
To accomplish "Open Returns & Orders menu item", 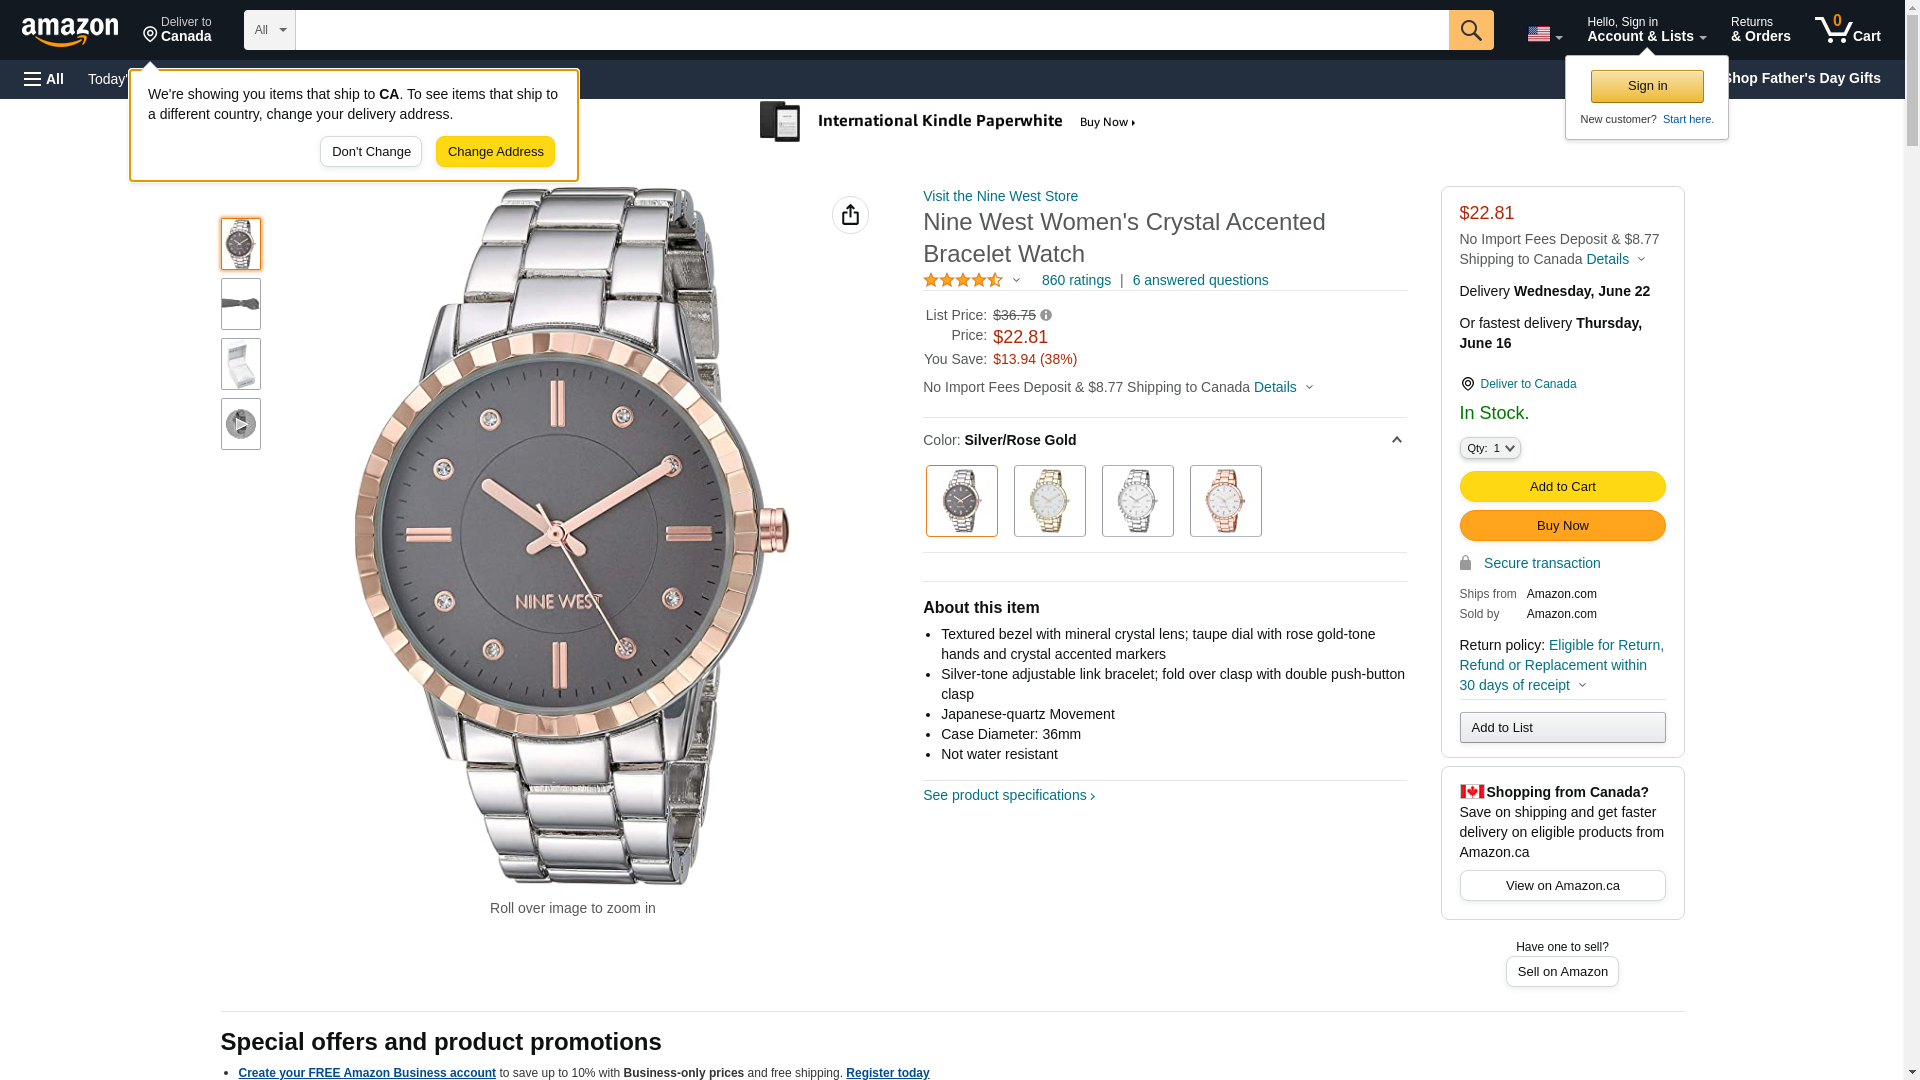I will 1760,30.
